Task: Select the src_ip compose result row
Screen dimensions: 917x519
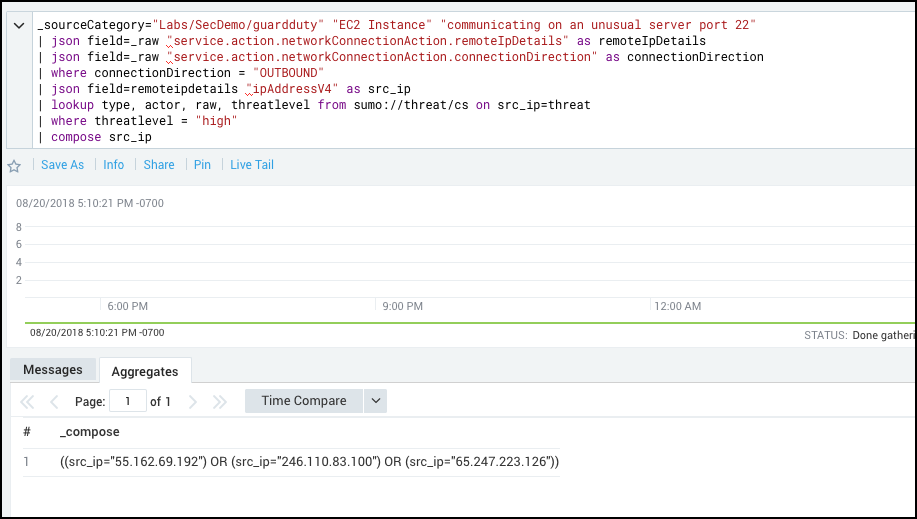Action: coord(309,462)
